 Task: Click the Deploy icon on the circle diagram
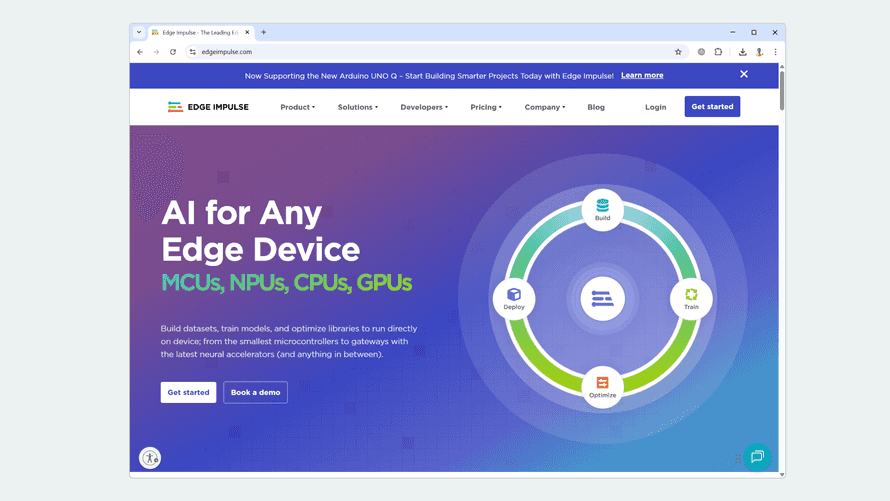pos(514,298)
